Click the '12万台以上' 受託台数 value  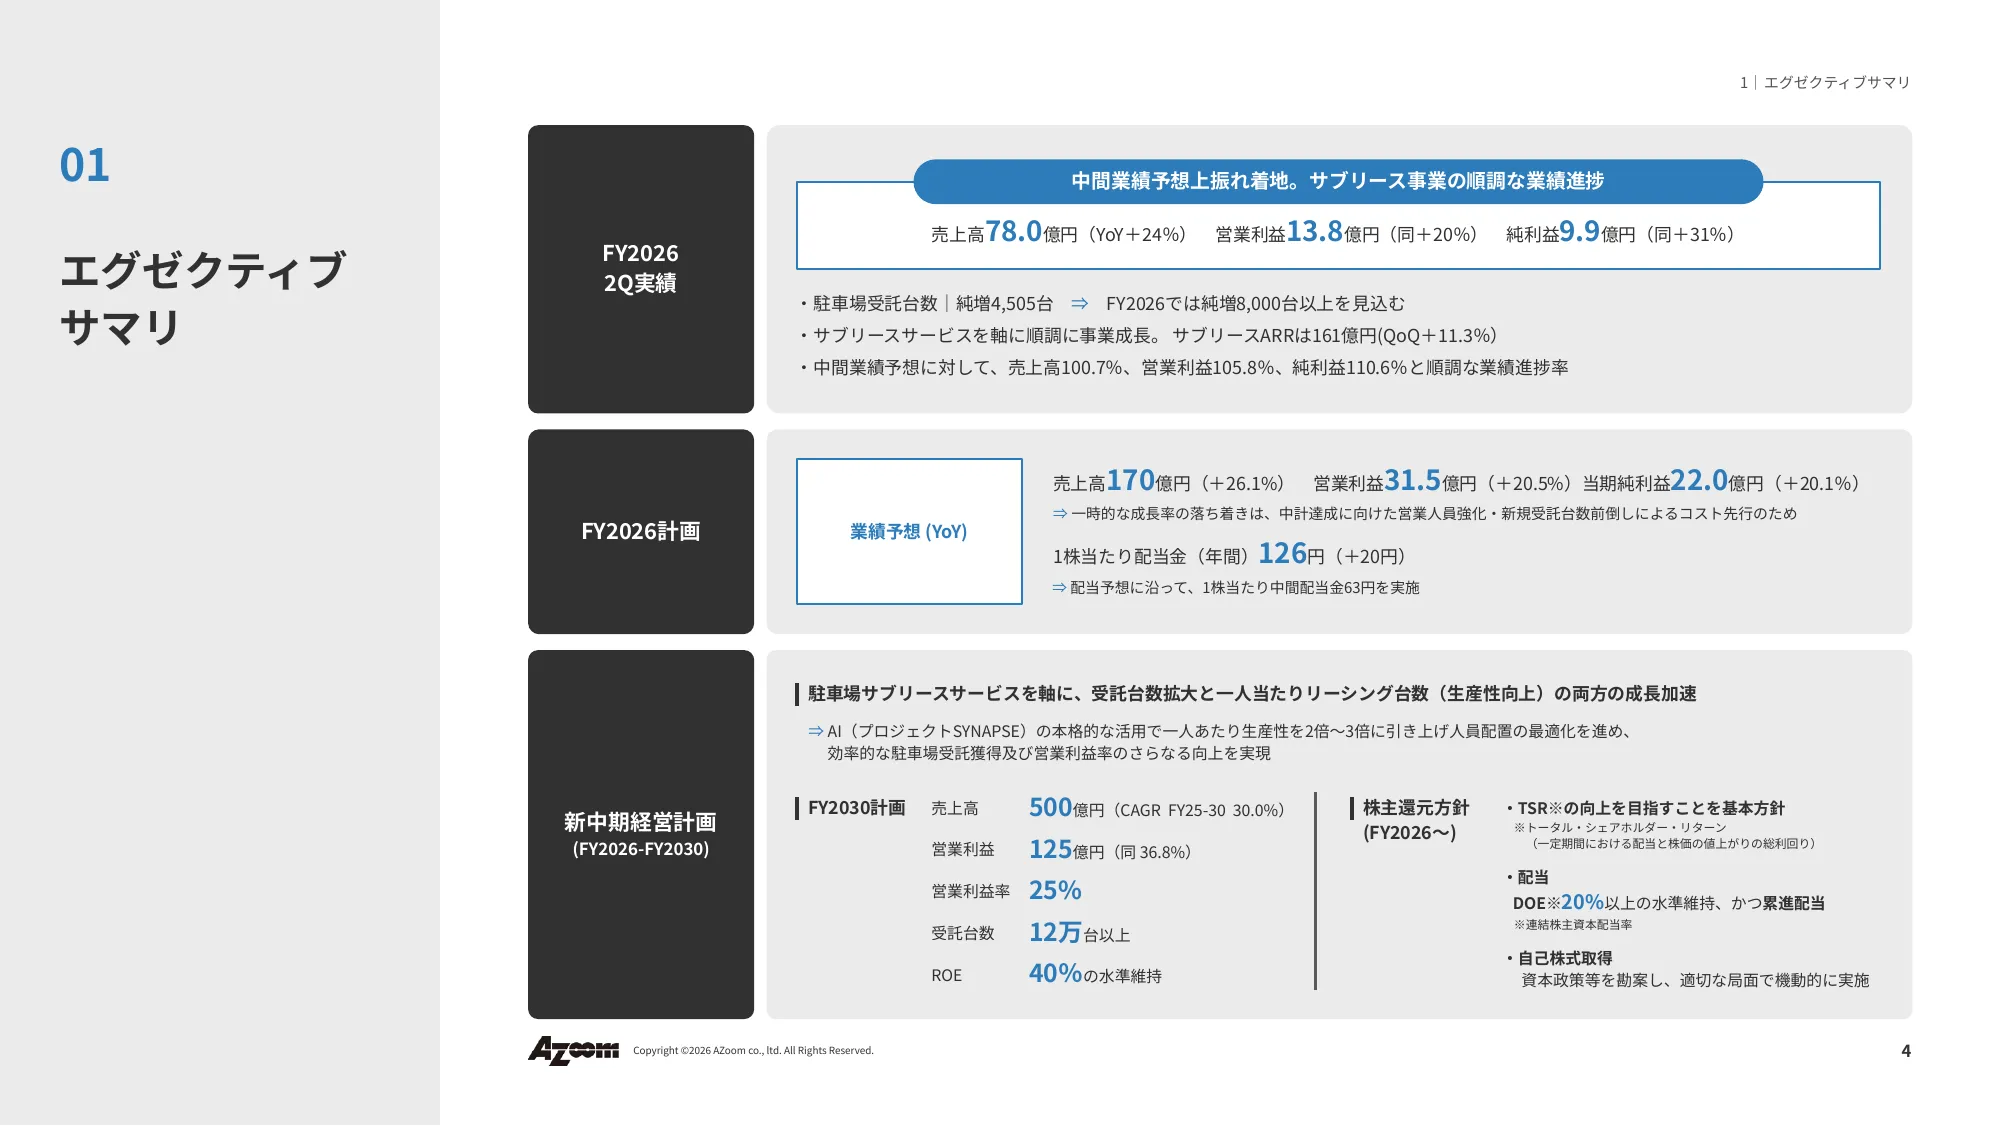tap(1079, 933)
